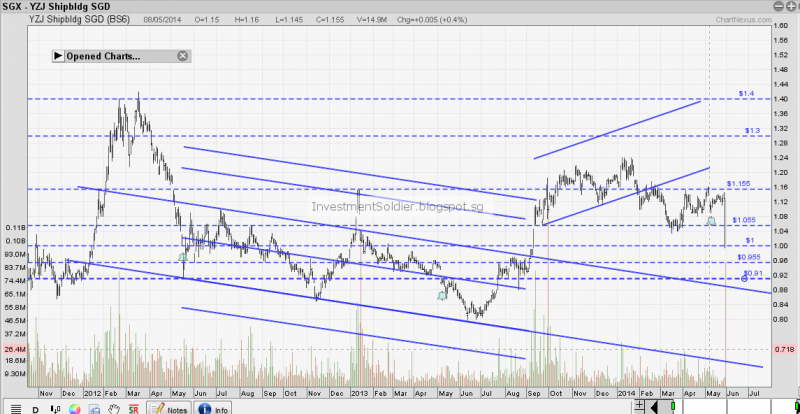Click the Opened Charts label
Image resolution: width=800 pixels, height=414 pixels.
pyautogui.click(x=103, y=56)
